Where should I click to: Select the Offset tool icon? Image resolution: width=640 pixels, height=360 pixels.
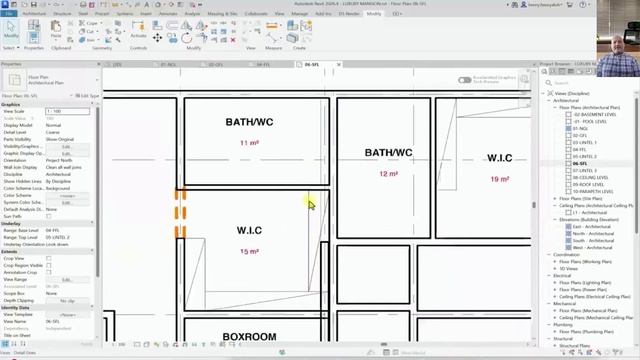(x=172, y=25)
